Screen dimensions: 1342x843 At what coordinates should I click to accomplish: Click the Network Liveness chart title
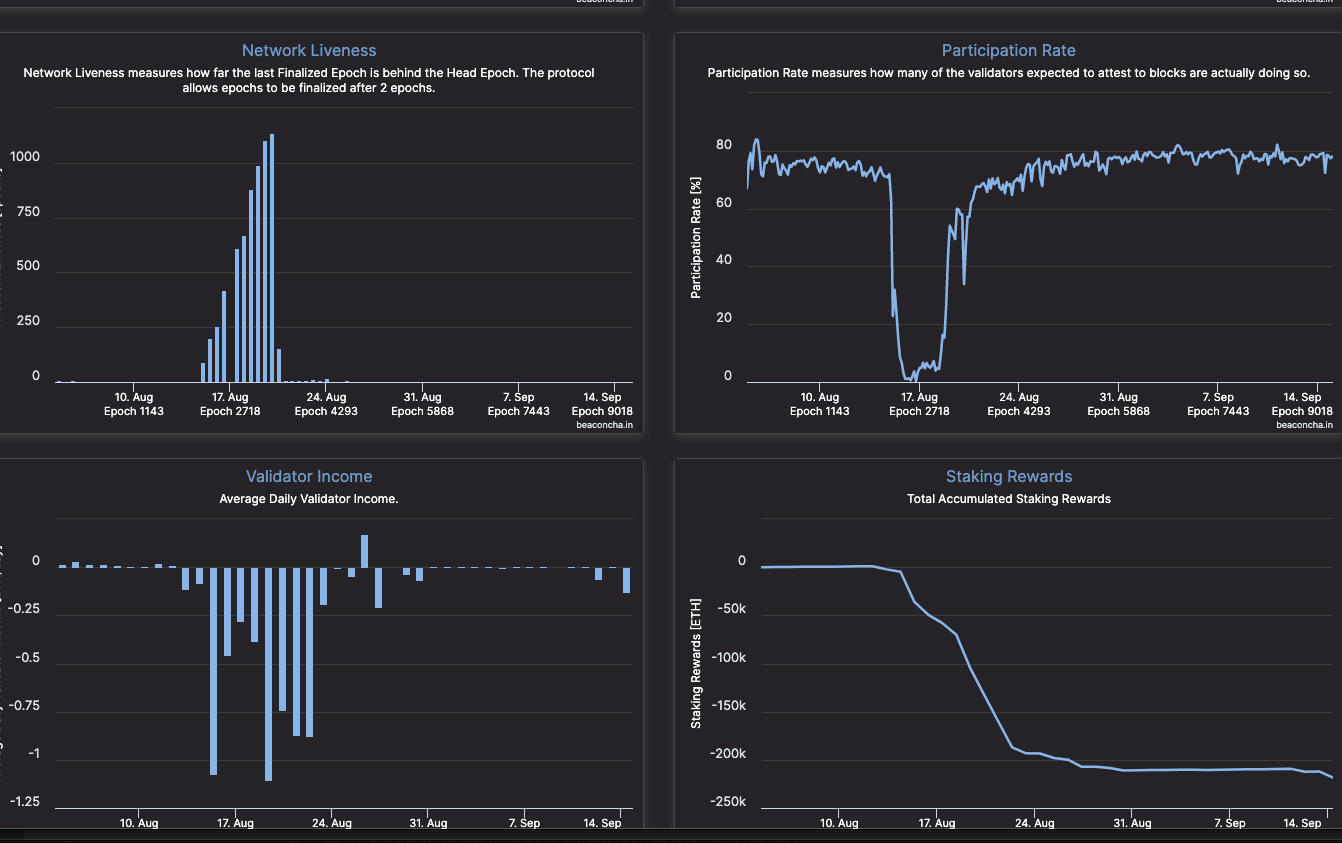click(309, 50)
